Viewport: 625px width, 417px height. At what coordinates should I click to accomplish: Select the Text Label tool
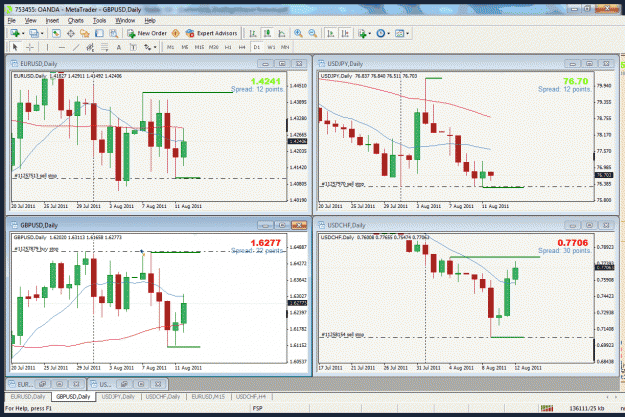(x=133, y=47)
